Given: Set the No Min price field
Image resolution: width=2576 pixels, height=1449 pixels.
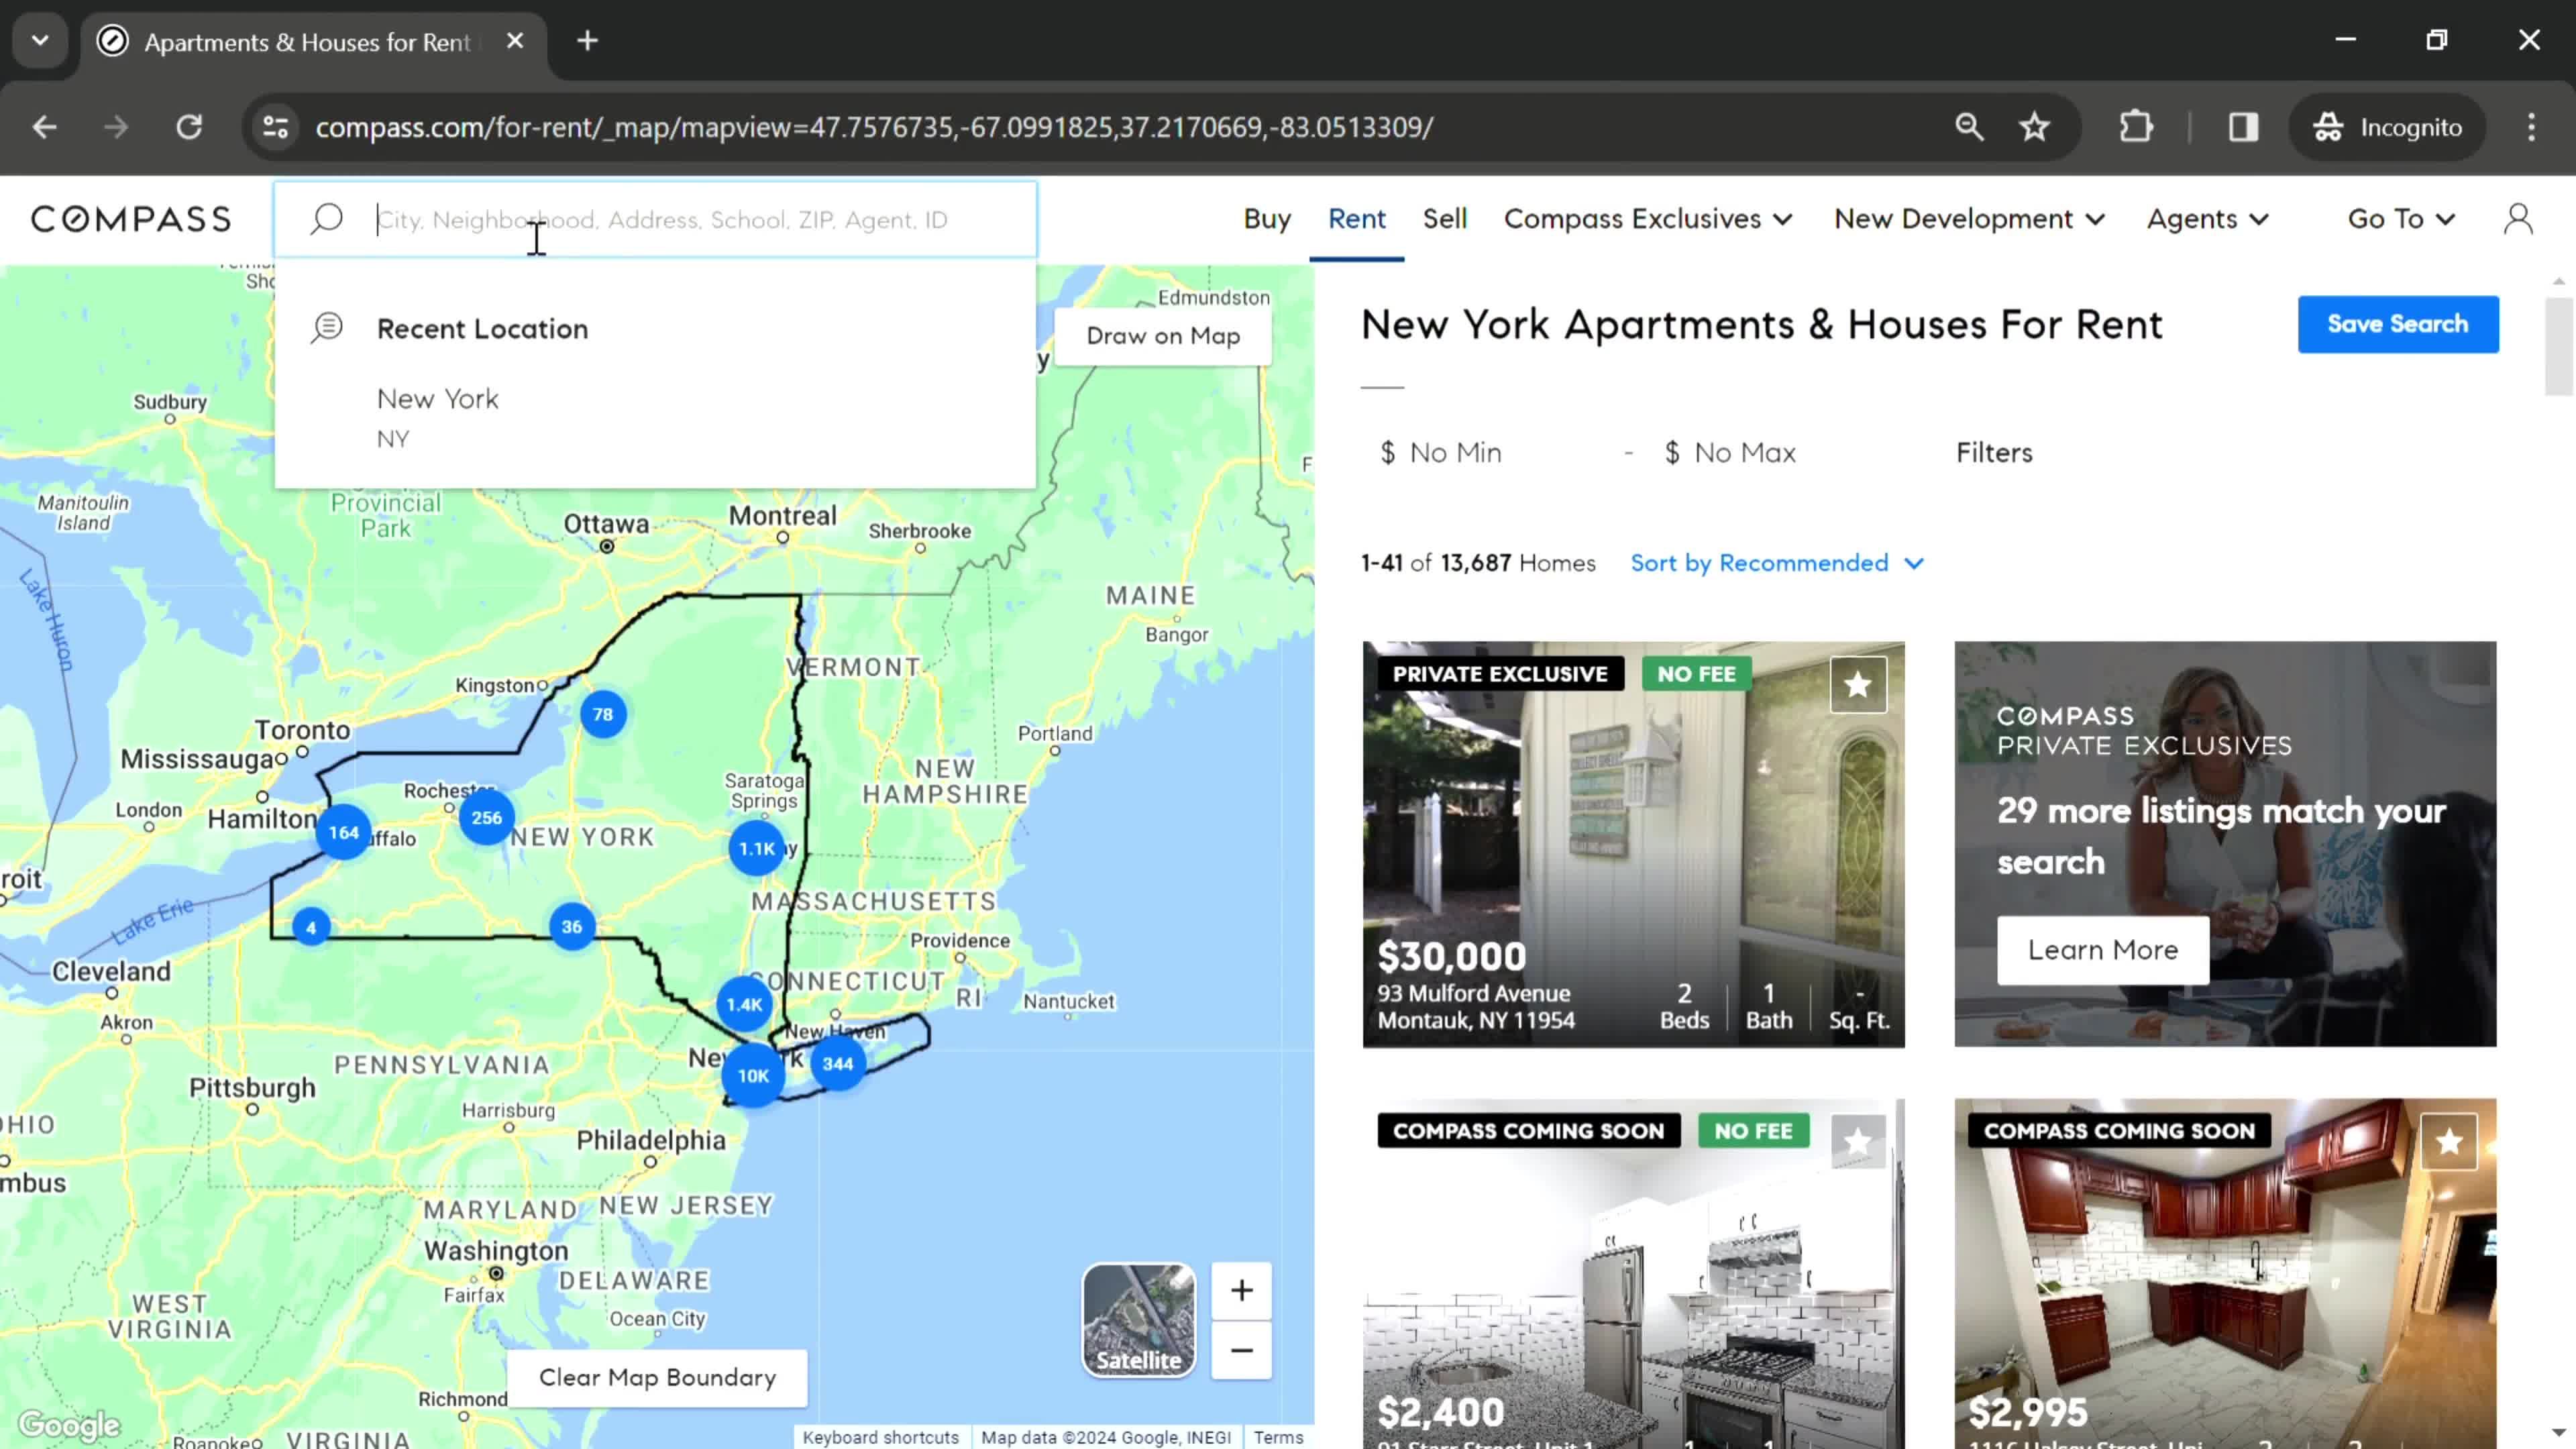Looking at the screenshot, I should click(x=1490, y=453).
